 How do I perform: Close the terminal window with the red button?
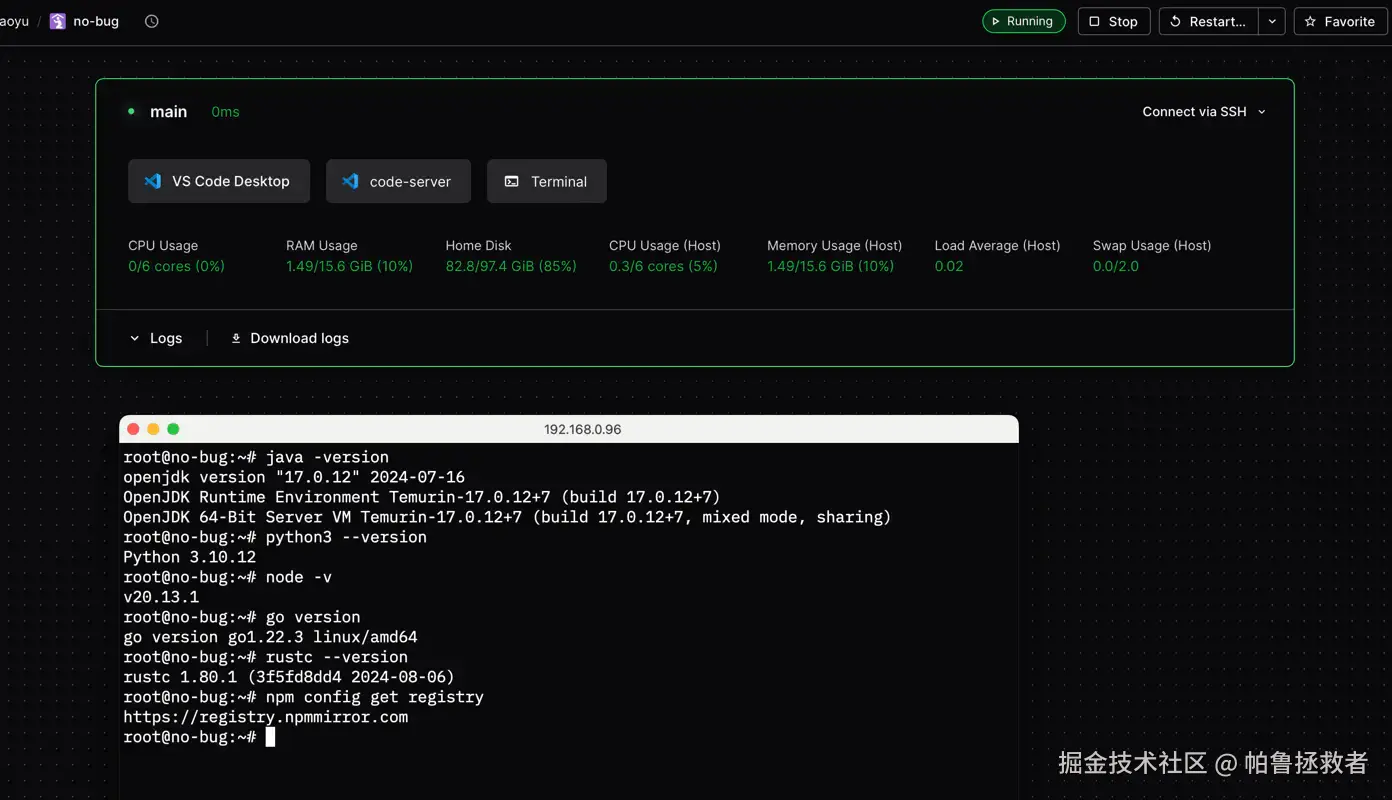pyautogui.click(x=133, y=429)
